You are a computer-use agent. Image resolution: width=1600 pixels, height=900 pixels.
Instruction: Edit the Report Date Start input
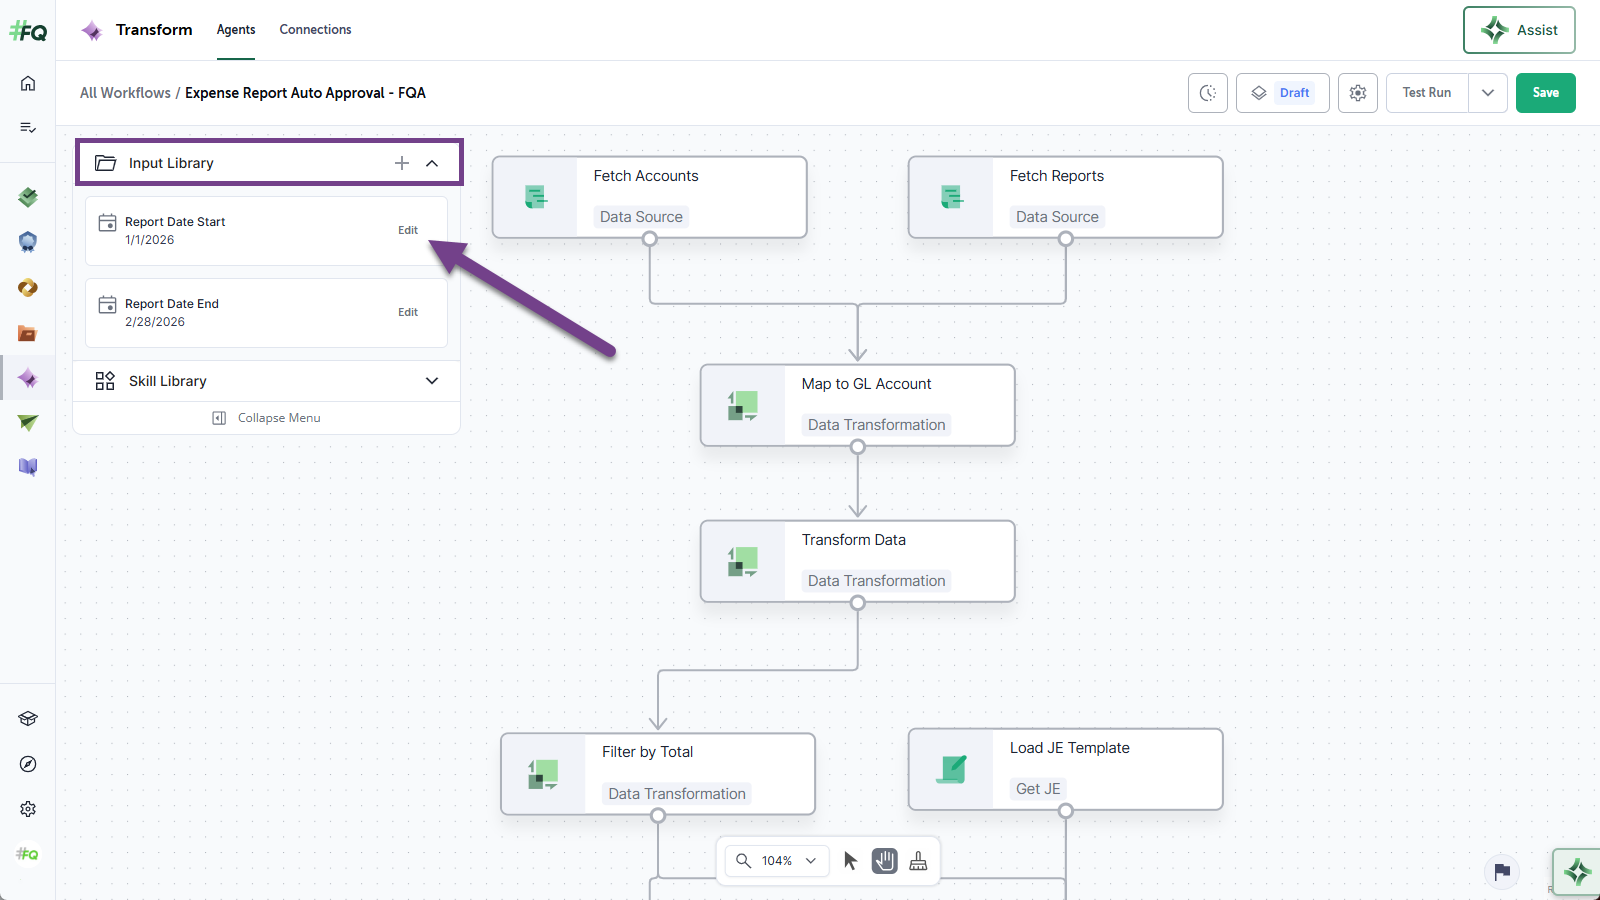point(408,230)
